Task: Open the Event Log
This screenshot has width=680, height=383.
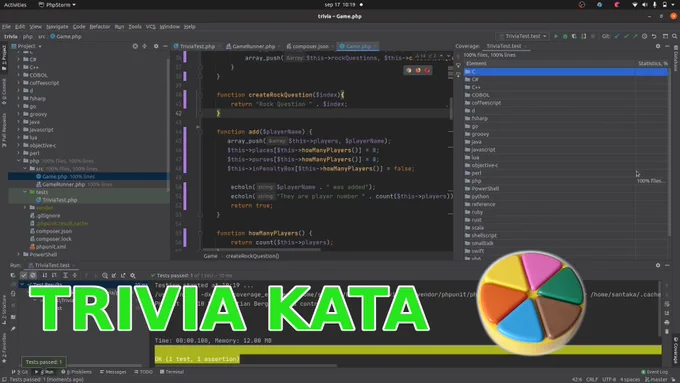Action: point(655,372)
